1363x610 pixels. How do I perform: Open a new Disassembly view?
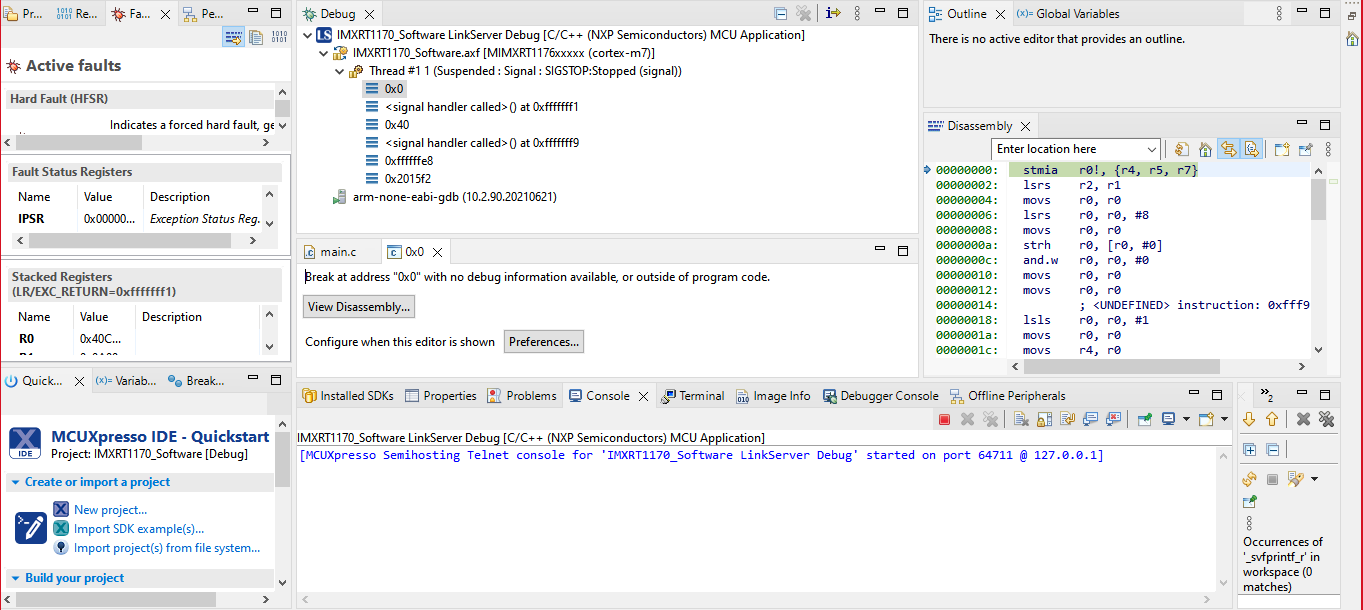[1281, 149]
